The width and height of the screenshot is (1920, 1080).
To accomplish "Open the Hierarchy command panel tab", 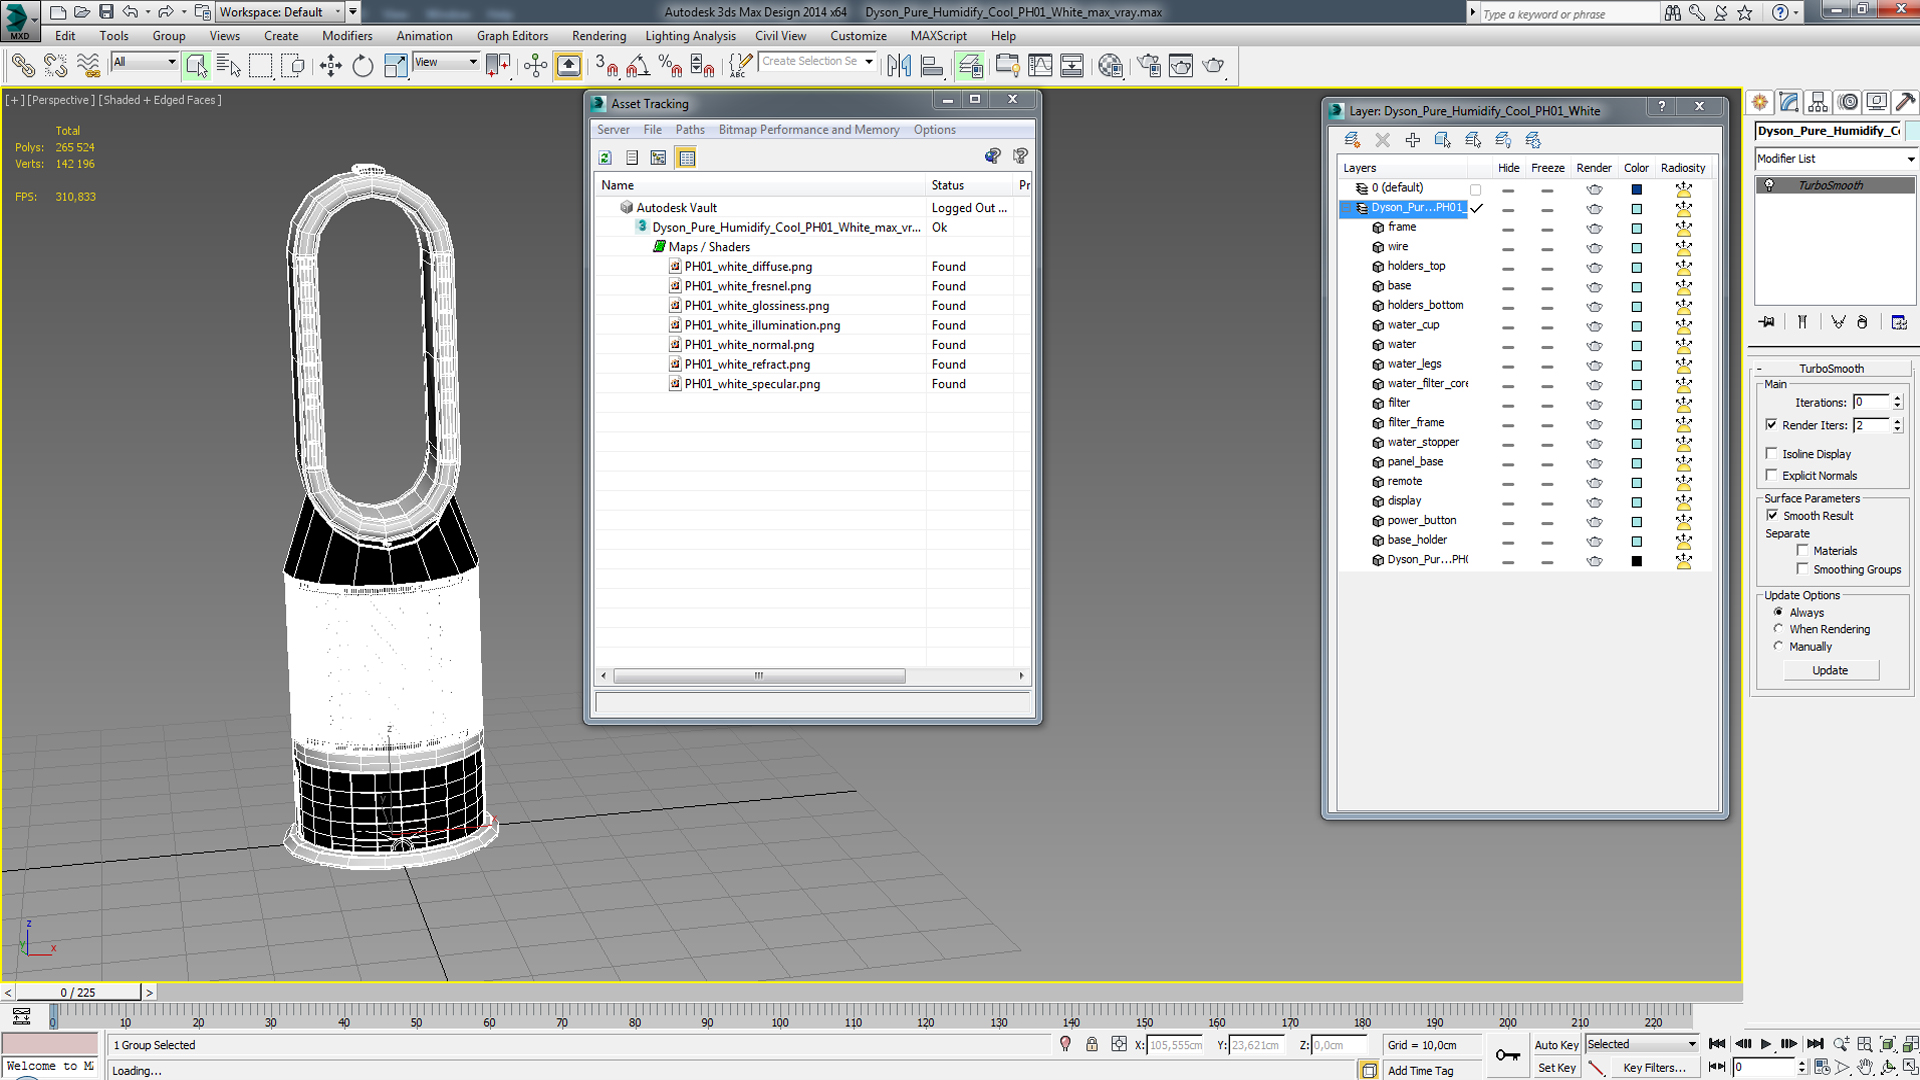I will pyautogui.click(x=1818, y=102).
